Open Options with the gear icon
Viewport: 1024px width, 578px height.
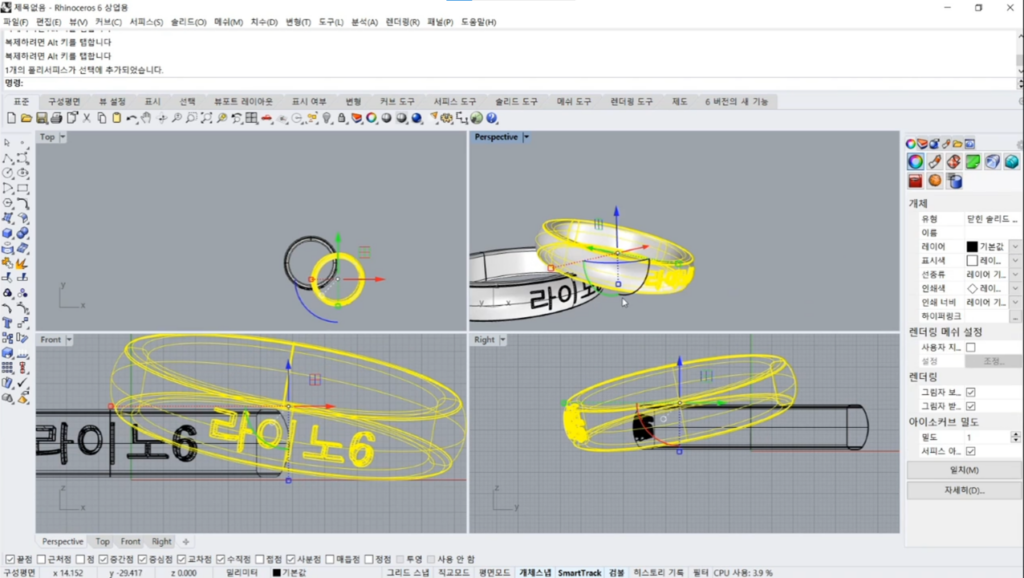pos(447,118)
